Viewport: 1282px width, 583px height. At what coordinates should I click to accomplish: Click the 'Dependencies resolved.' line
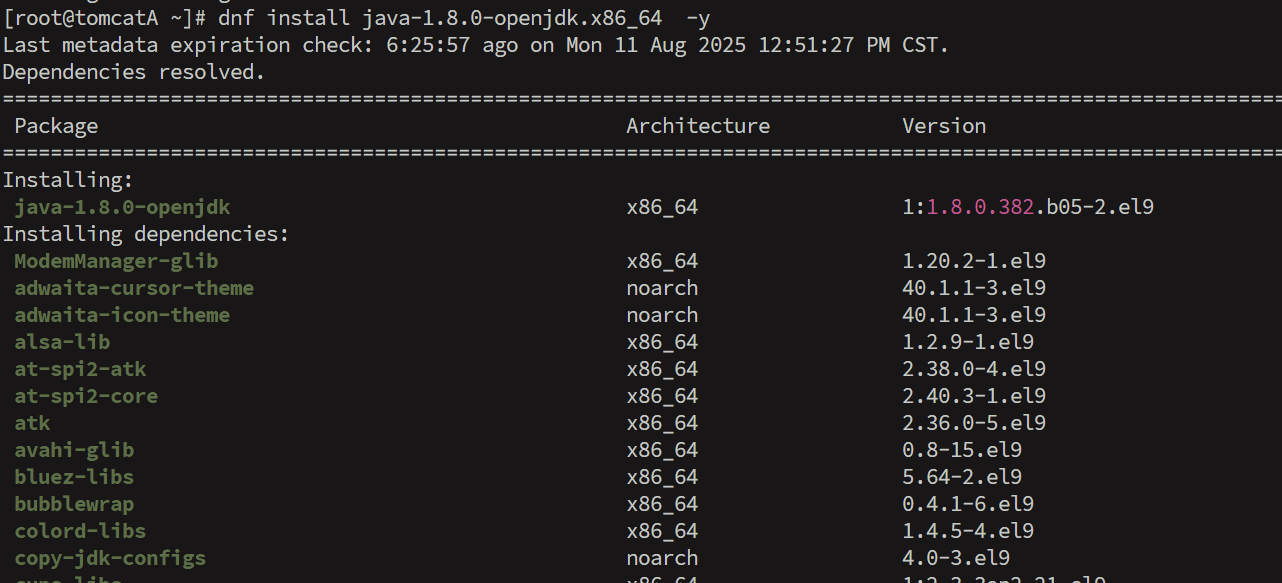(134, 72)
